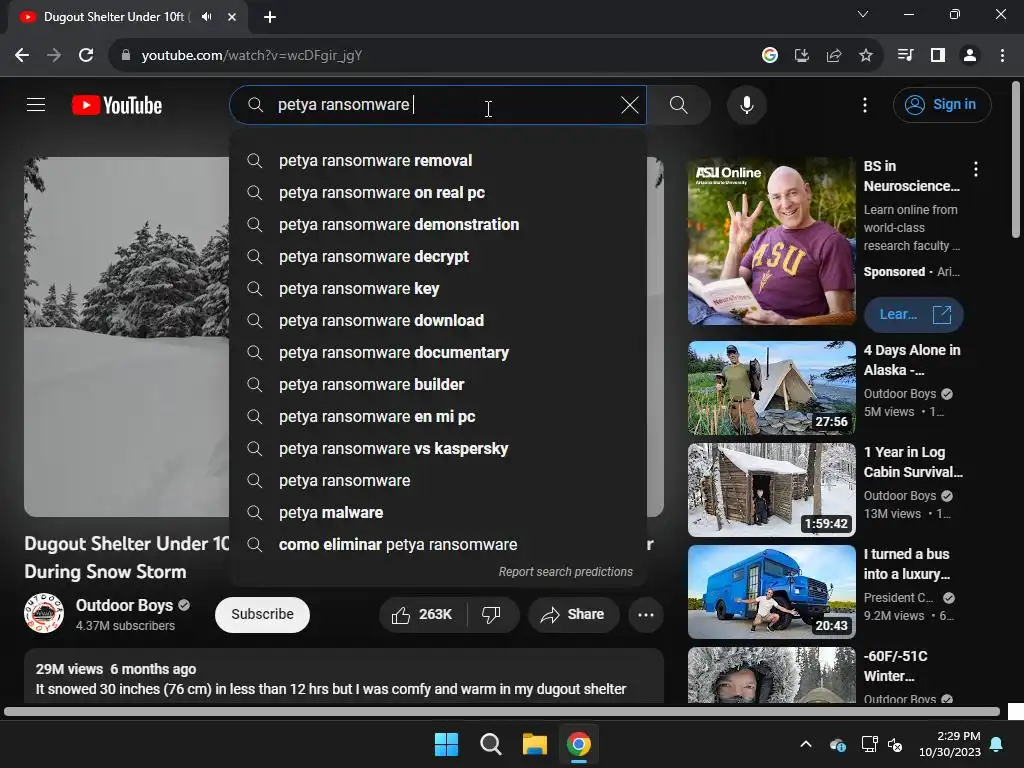
Task: Play the blue bus video thumbnail
Action: coord(771,592)
